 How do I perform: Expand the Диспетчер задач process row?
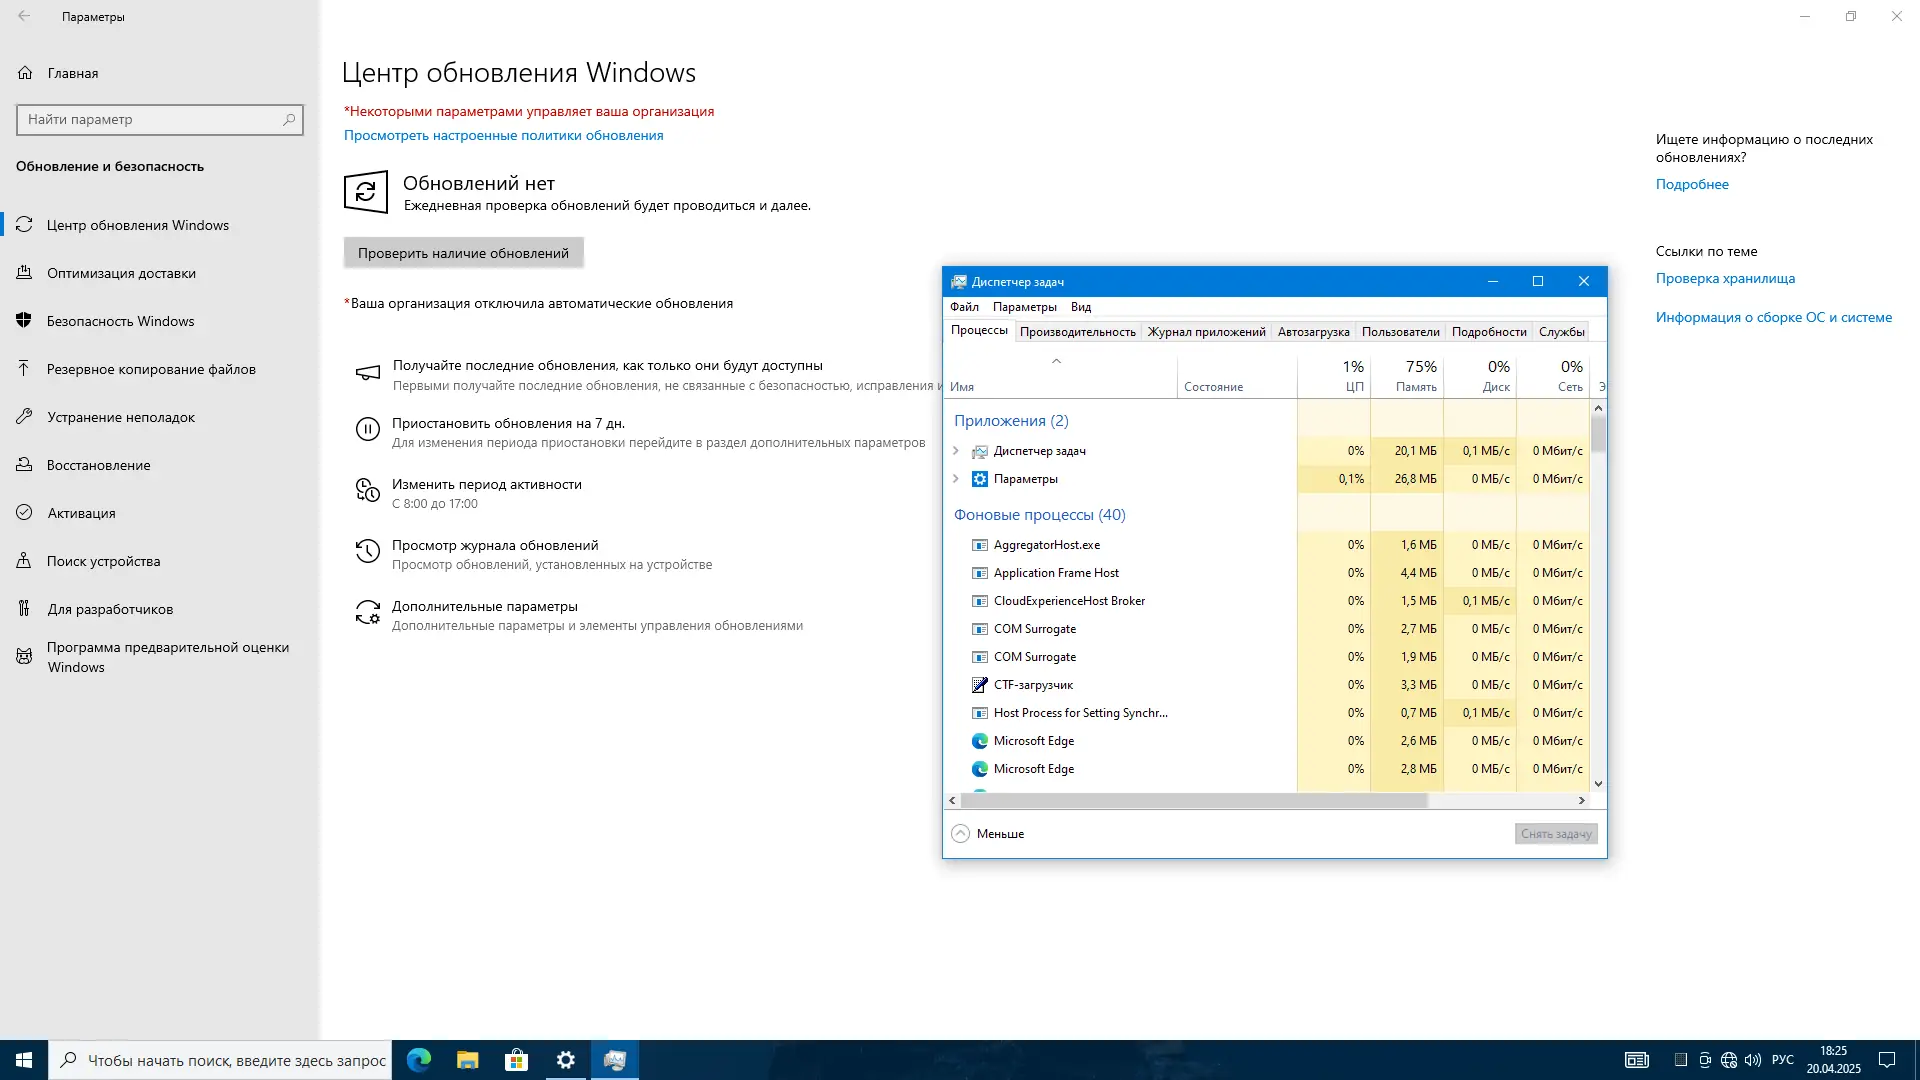pyautogui.click(x=955, y=451)
